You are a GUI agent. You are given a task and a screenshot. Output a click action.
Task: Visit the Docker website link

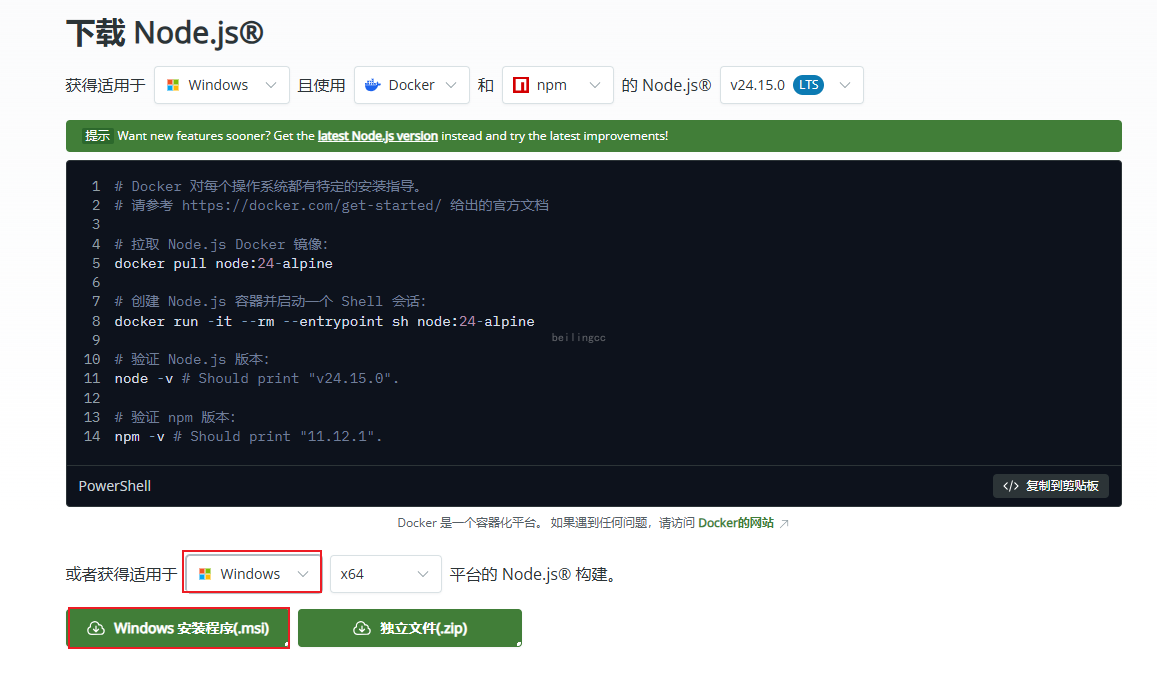pos(736,523)
